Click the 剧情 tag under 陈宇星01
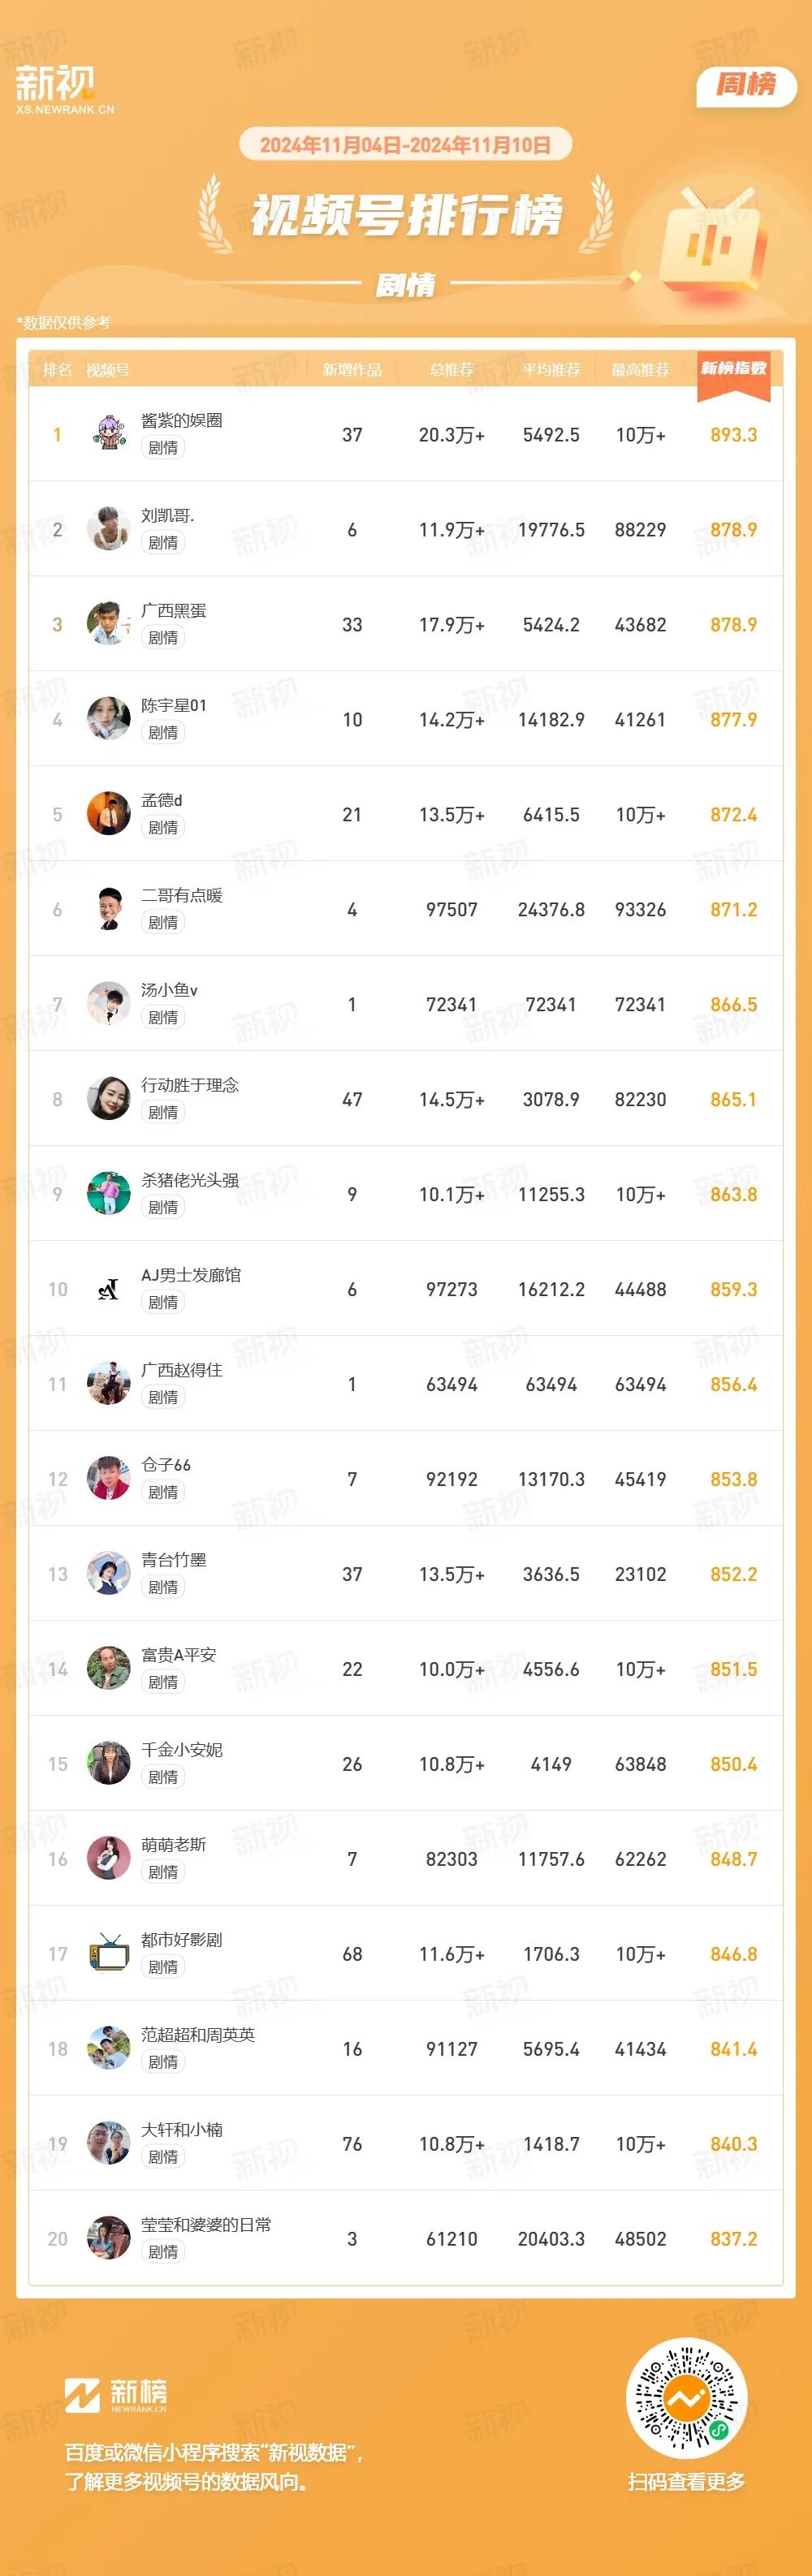812x2576 pixels. [163, 732]
